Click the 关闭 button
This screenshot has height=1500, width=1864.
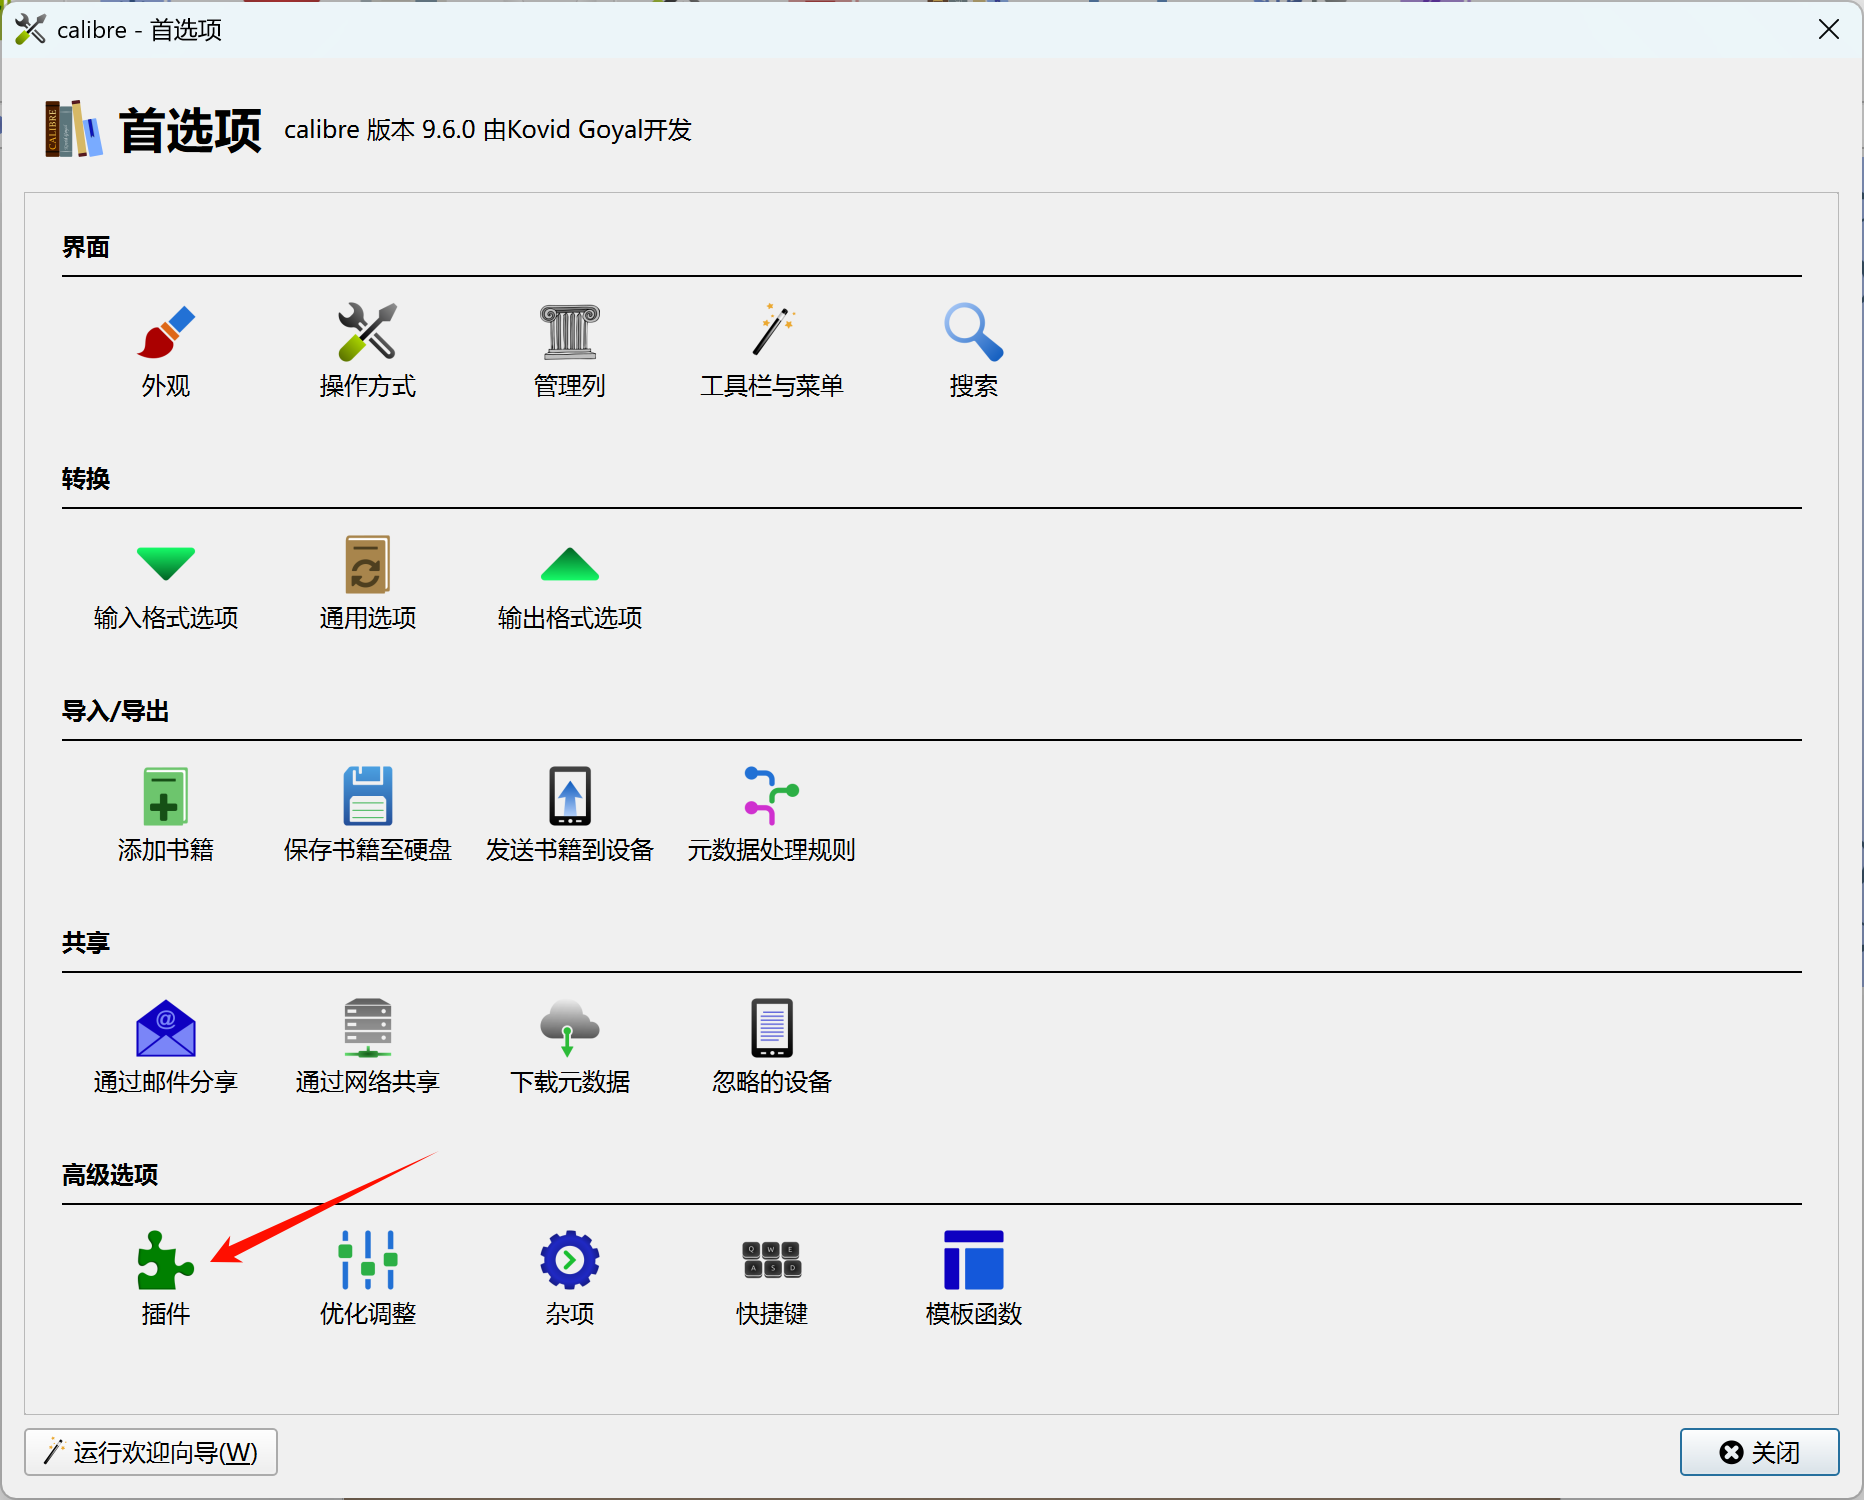(1759, 1452)
